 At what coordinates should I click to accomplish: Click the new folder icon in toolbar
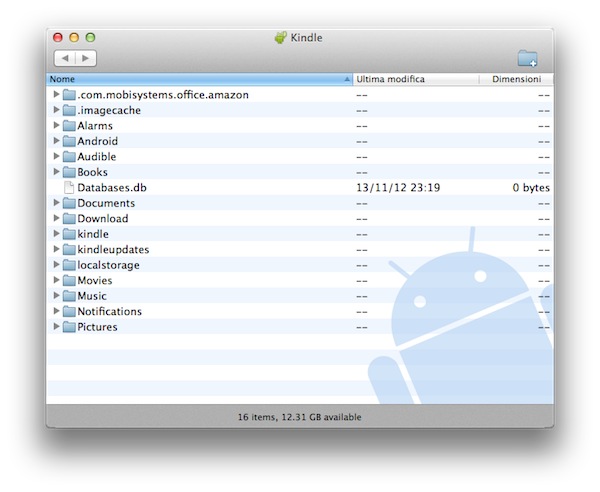coord(527,58)
